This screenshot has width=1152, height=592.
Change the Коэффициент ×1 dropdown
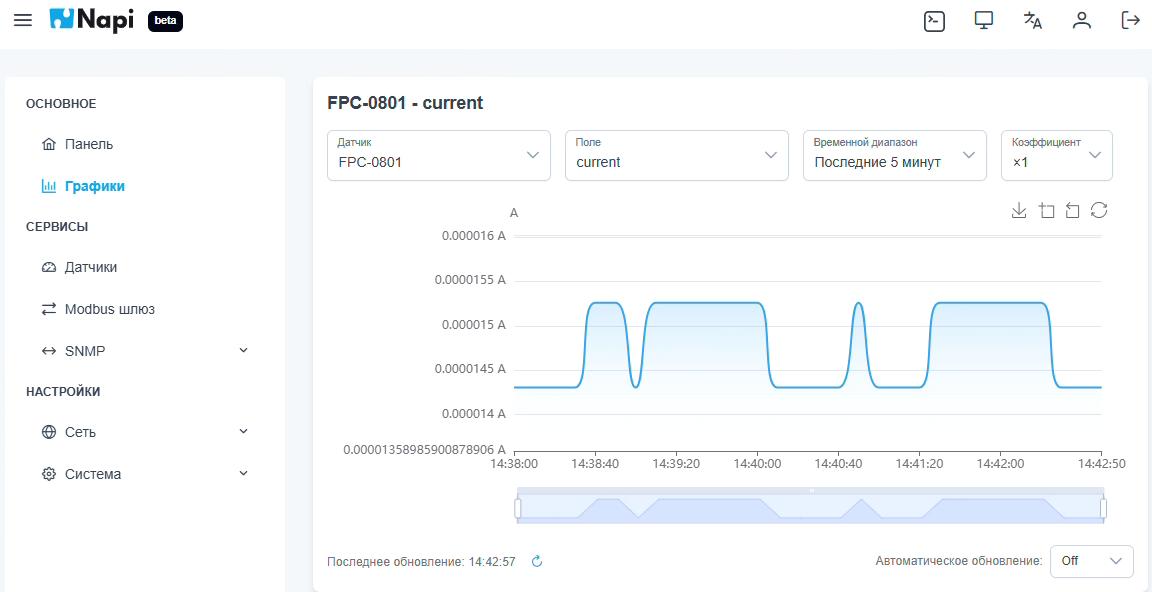click(1056, 156)
